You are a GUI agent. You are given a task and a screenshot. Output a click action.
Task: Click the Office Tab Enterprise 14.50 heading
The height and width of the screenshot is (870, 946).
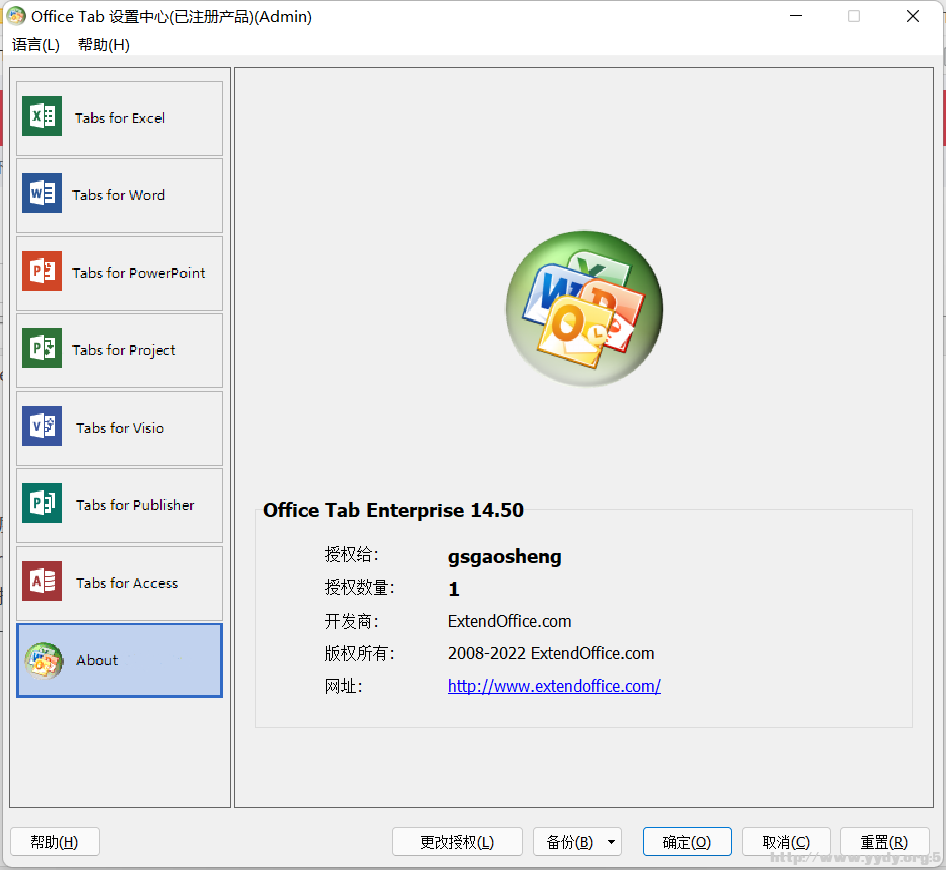[393, 510]
